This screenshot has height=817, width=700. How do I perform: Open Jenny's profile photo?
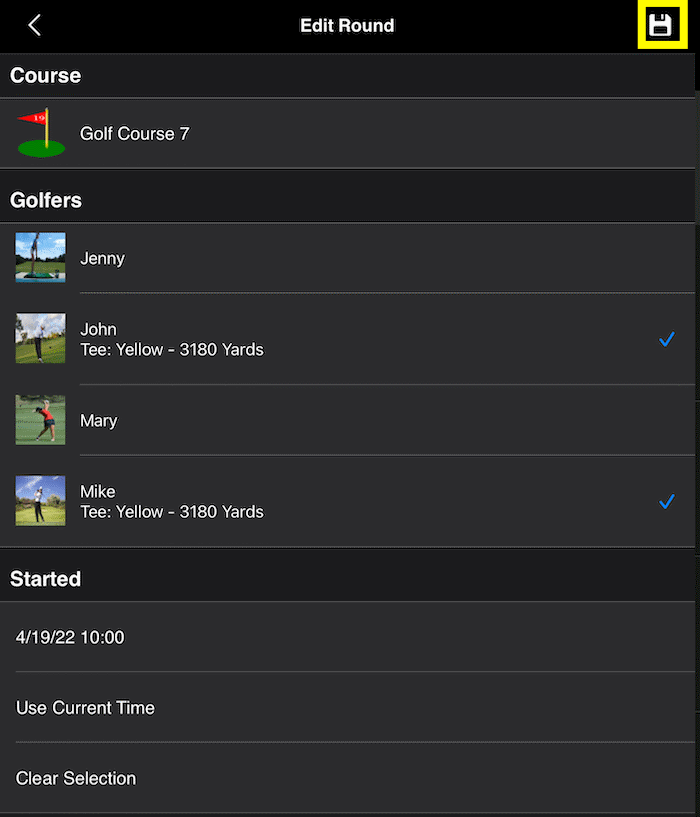tap(41, 257)
